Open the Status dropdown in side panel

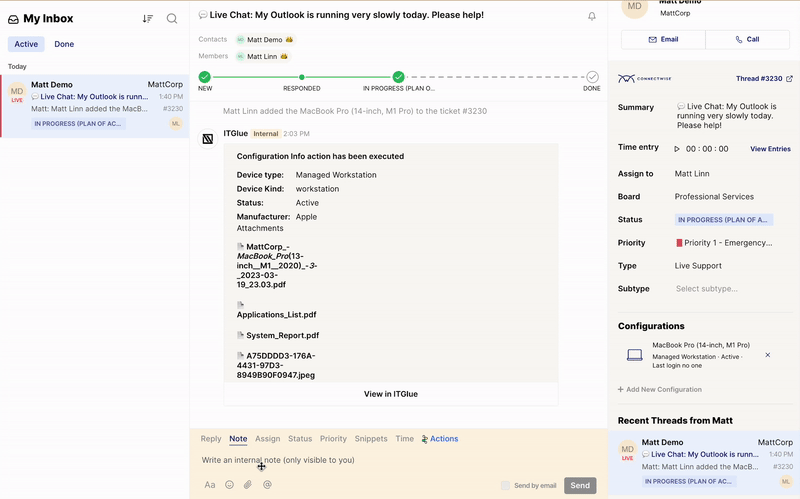723,220
